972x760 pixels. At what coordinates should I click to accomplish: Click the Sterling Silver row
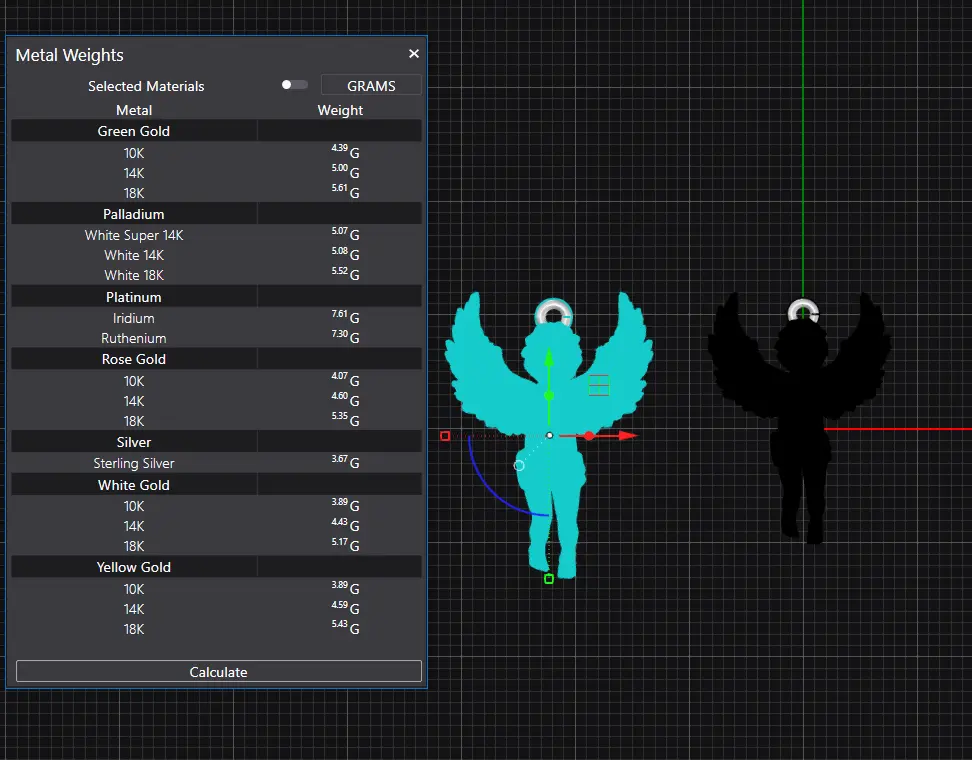pyautogui.click(x=134, y=463)
